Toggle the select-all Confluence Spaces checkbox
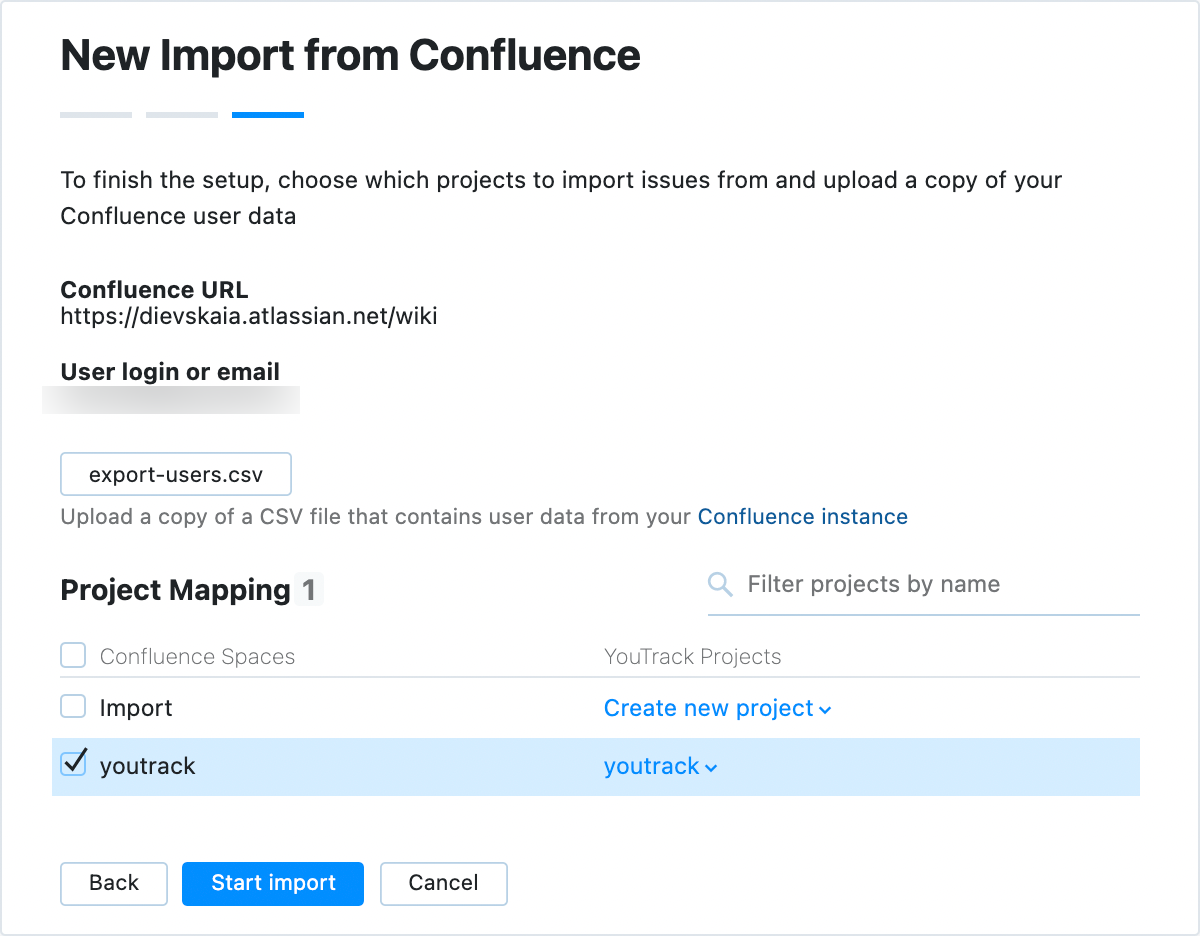The width and height of the screenshot is (1200, 936). tap(73, 656)
